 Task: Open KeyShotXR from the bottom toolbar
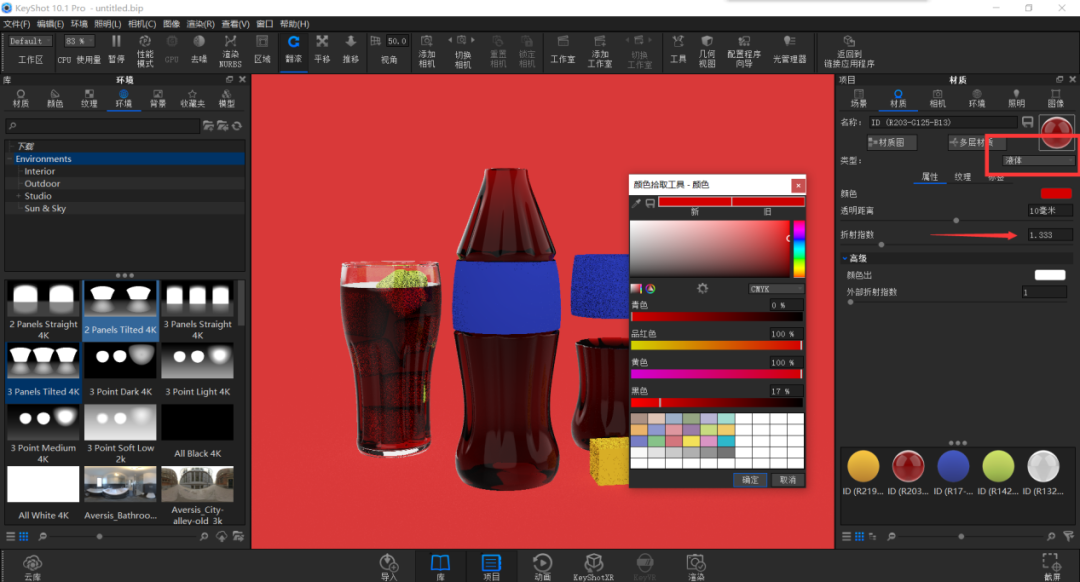pyautogui.click(x=593, y=568)
